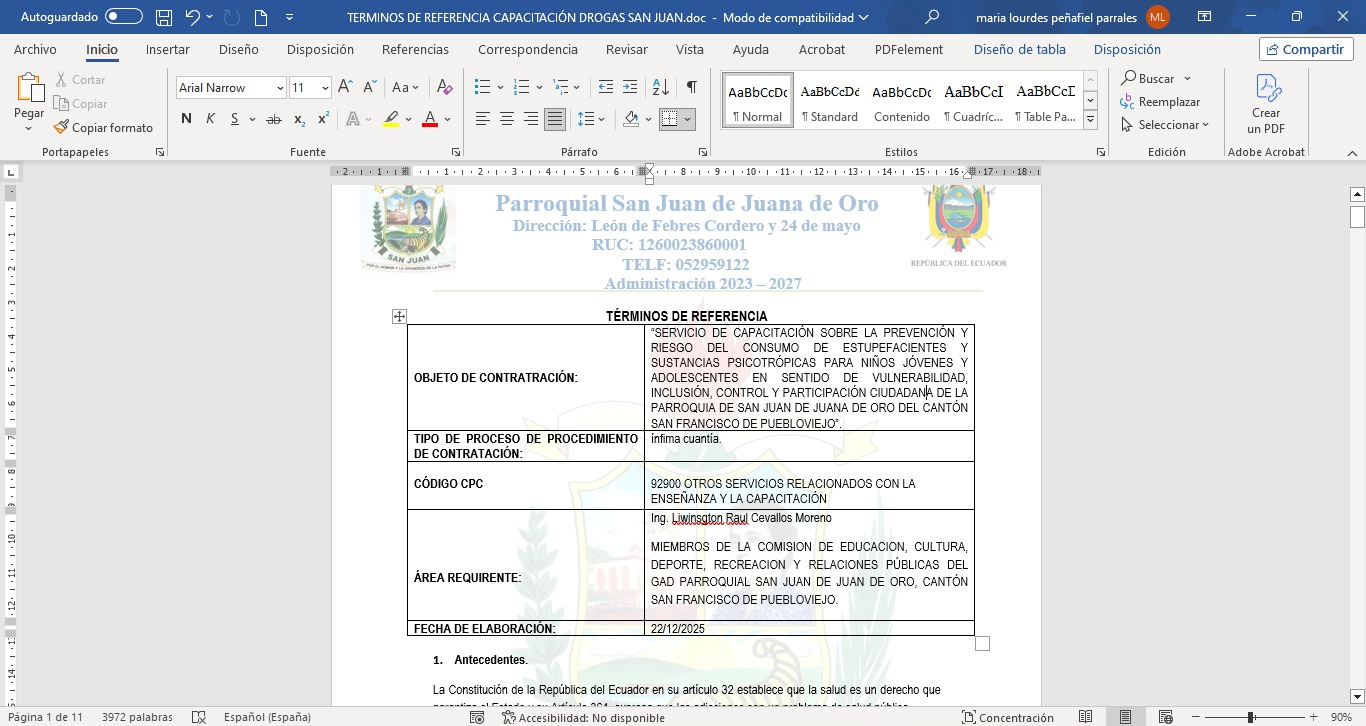
Task: Switch to the Revisar tab
Action: click(626, 50)
